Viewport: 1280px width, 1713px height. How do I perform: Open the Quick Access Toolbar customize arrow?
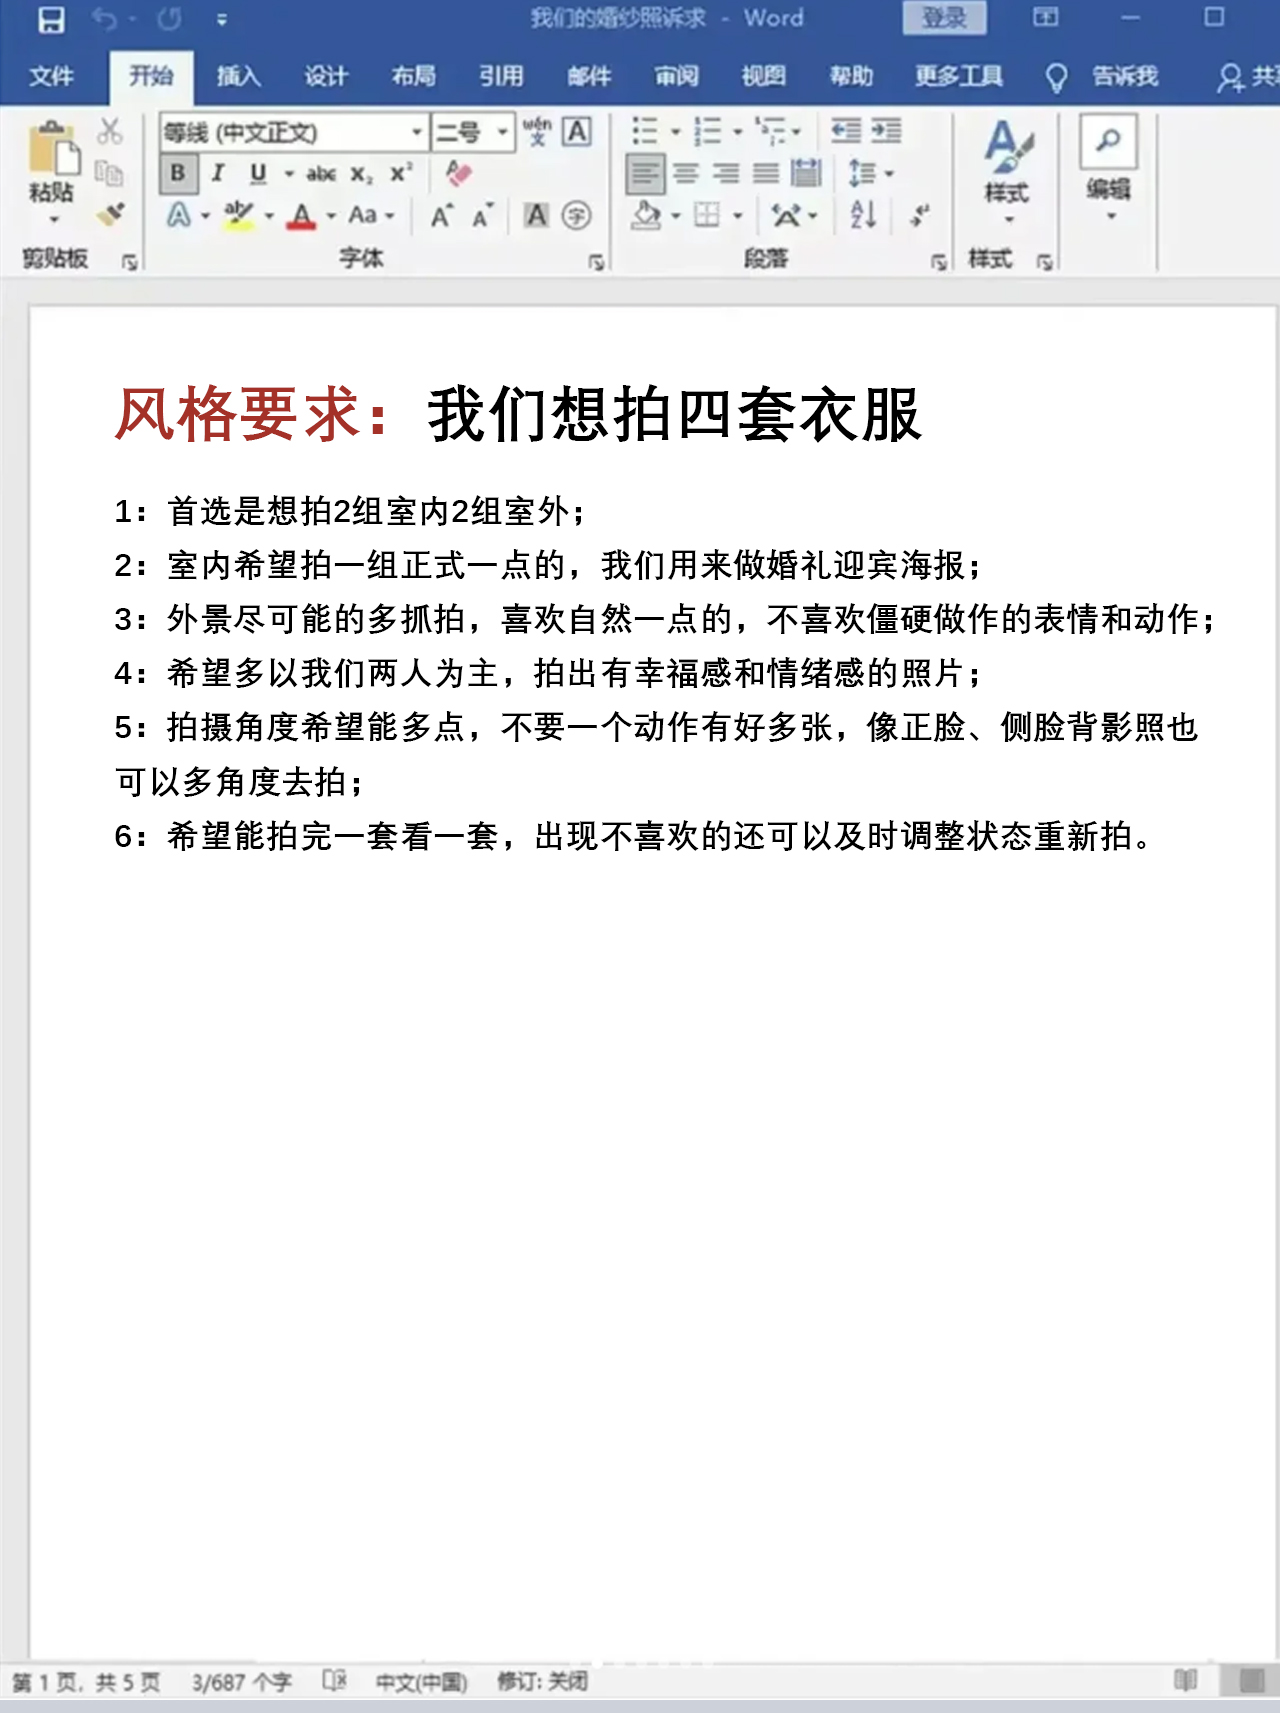click(x=222, y=20)
